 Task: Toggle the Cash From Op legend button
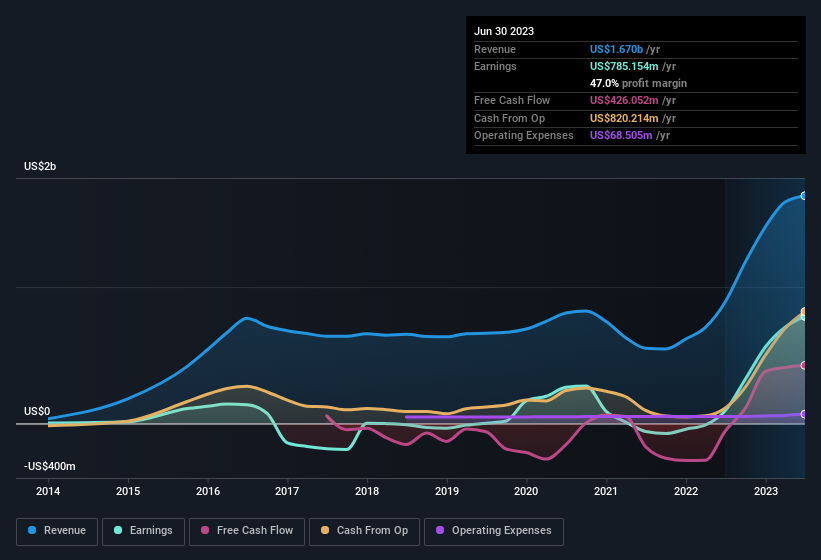pos(364,530)
